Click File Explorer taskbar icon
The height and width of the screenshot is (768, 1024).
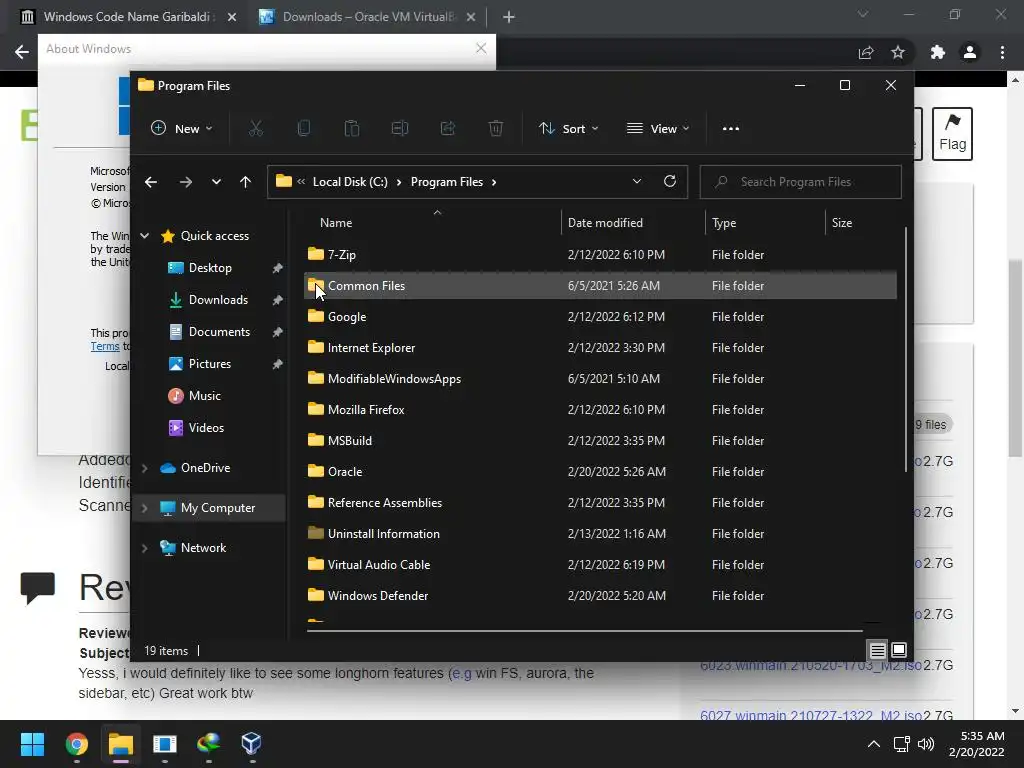coord(121,744)
